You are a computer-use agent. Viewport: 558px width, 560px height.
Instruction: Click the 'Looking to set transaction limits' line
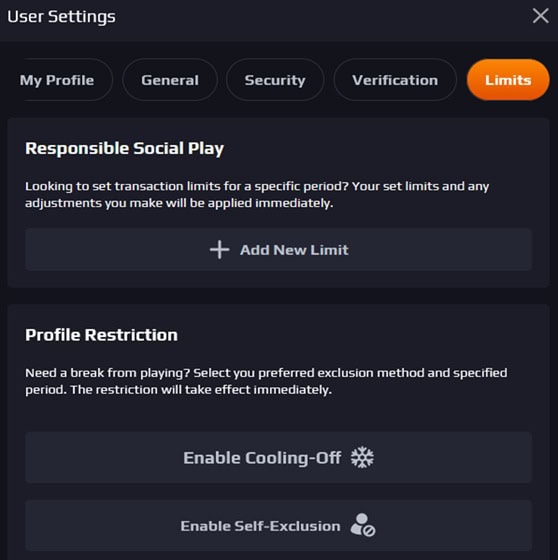coord(257,186)
